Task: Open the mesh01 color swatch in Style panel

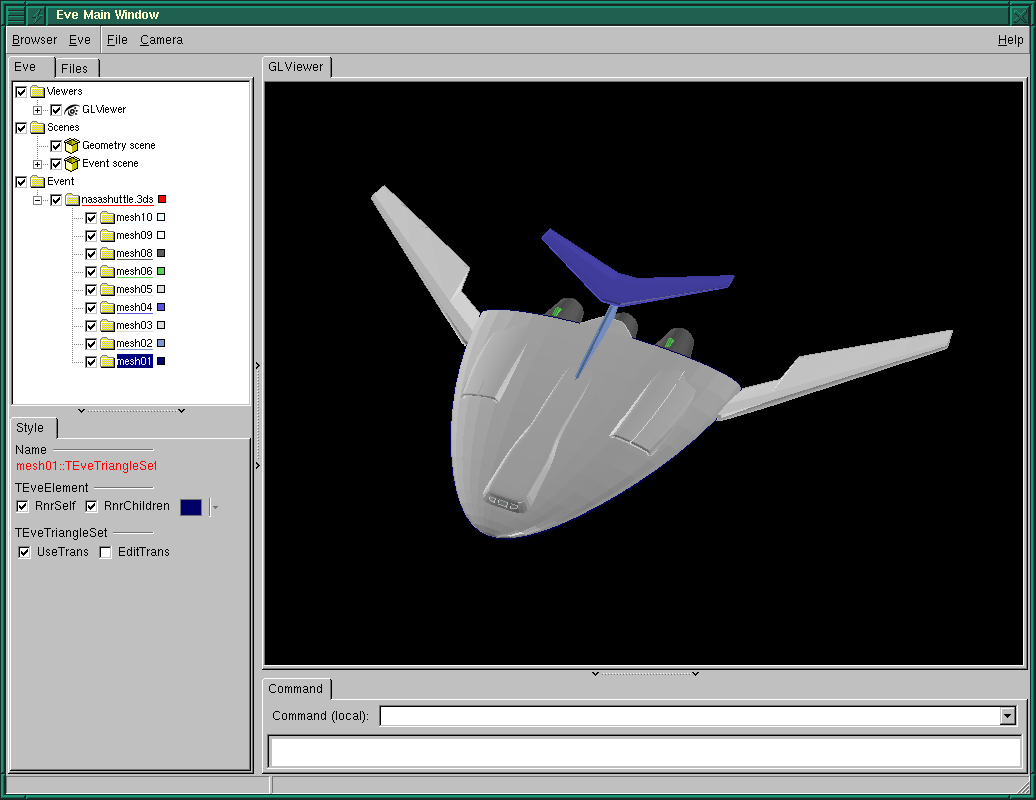Action: pos(190,507)
